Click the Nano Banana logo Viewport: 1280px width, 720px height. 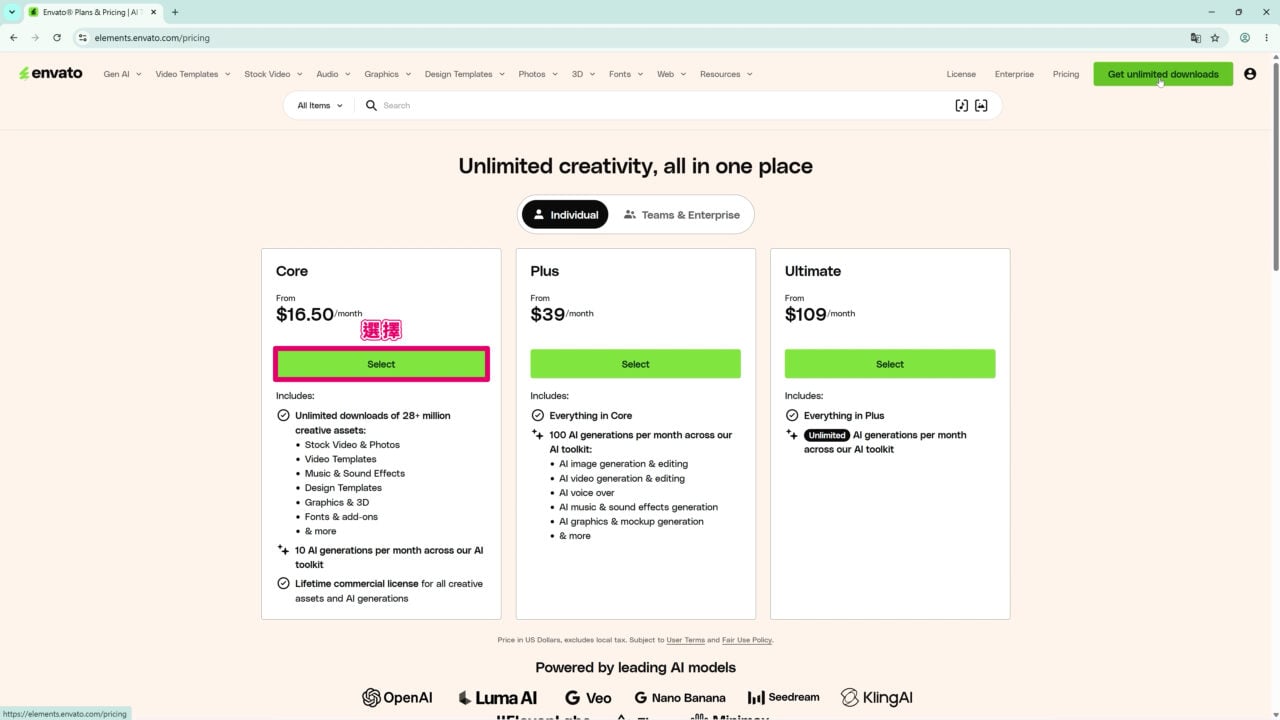[x=680, y=697]
